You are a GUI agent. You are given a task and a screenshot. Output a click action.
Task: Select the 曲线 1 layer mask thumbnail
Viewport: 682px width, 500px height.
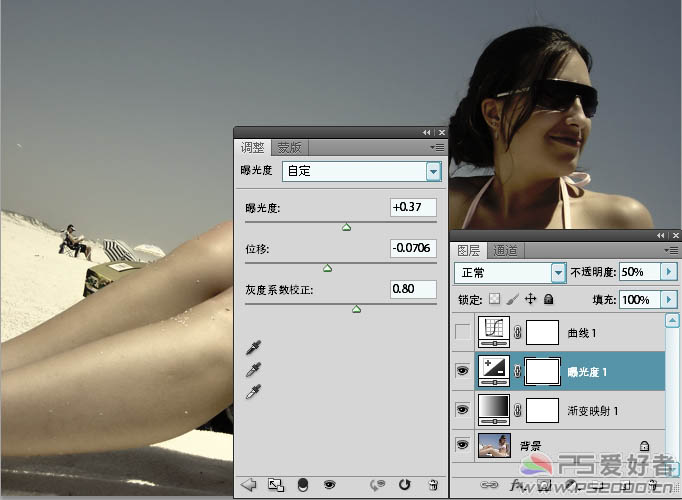(x=543, y=333)
